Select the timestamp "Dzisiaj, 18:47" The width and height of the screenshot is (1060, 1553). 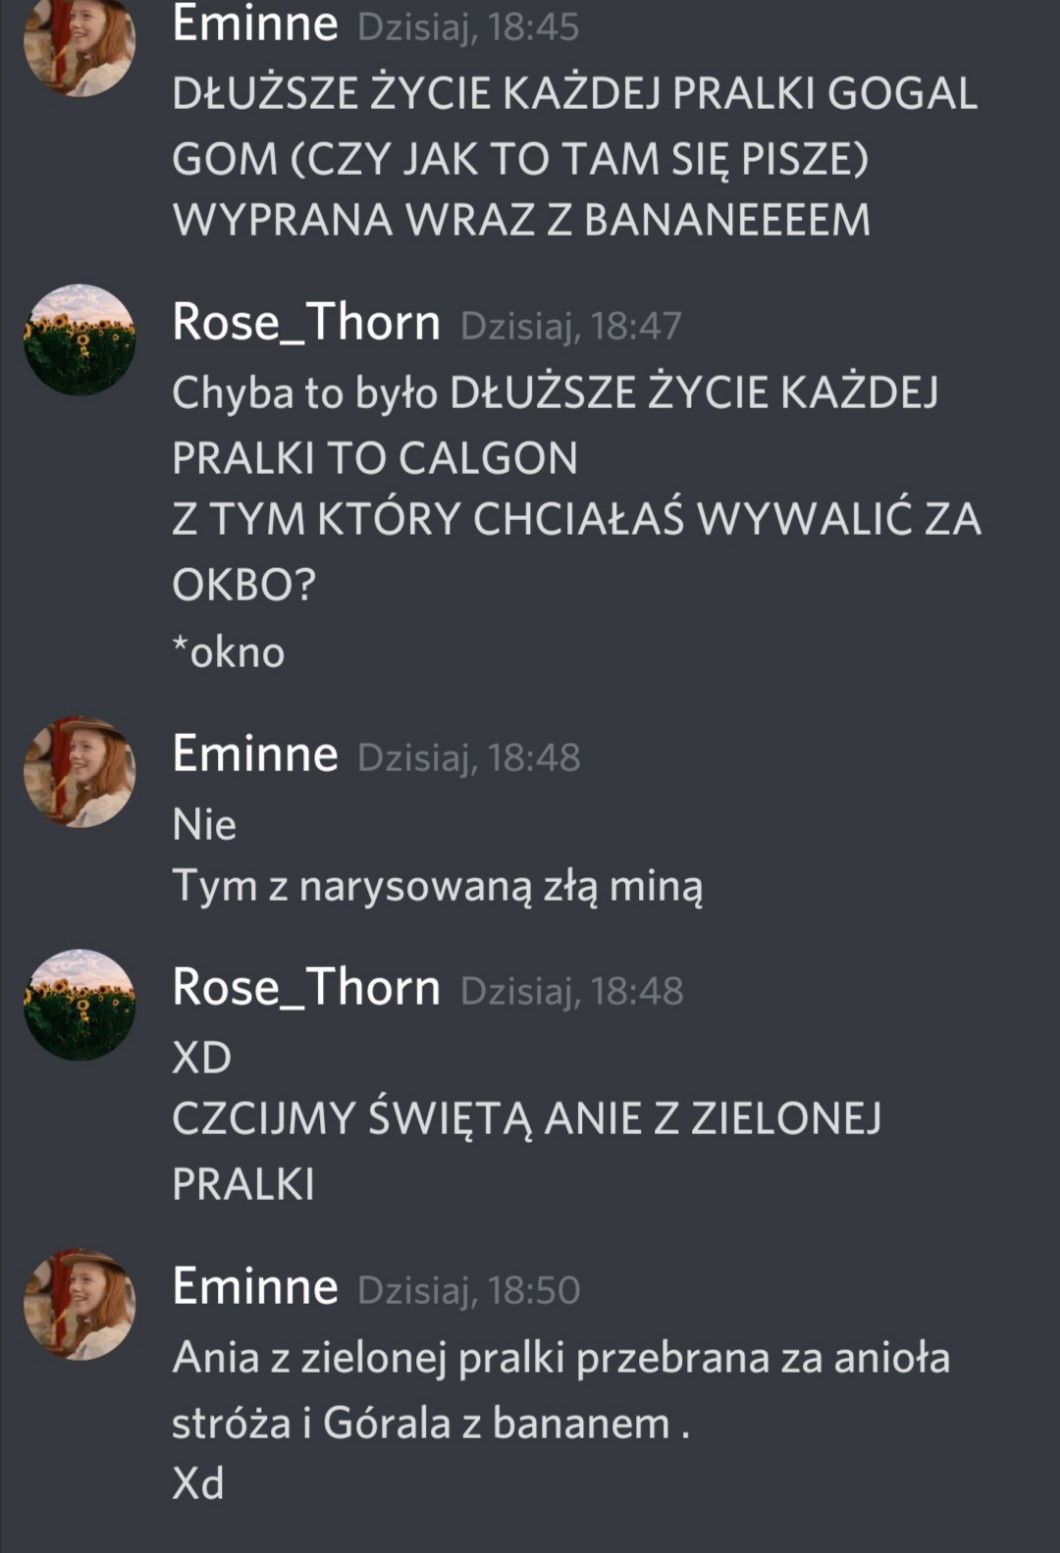[571, 326]
